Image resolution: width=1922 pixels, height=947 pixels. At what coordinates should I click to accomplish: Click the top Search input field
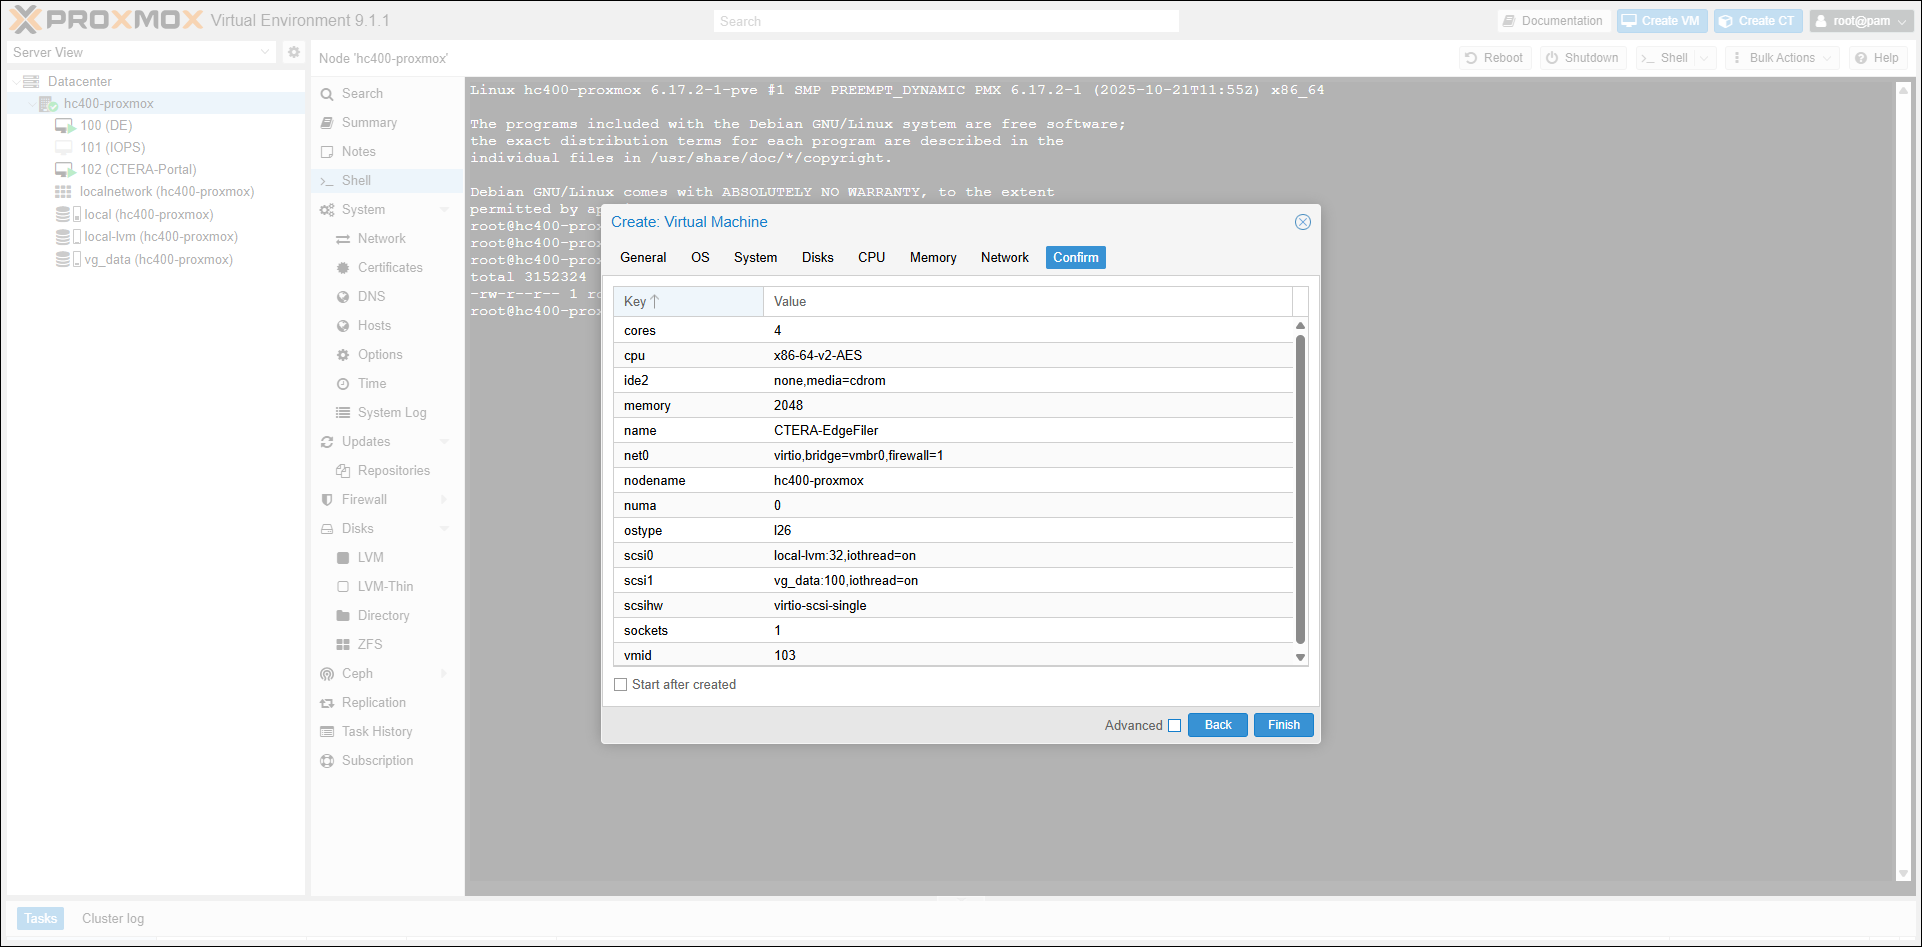click(946, 21)
